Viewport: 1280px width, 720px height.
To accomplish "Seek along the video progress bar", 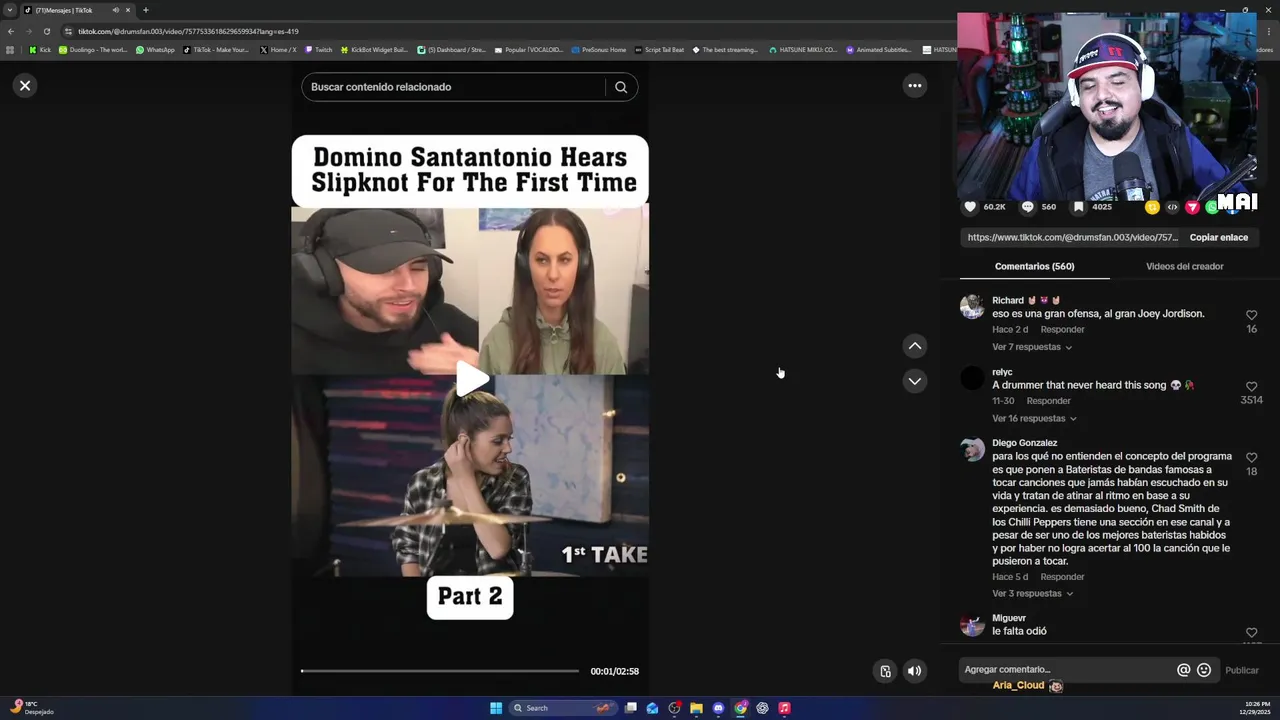I will pyautogui.click(x=440, y=671).
